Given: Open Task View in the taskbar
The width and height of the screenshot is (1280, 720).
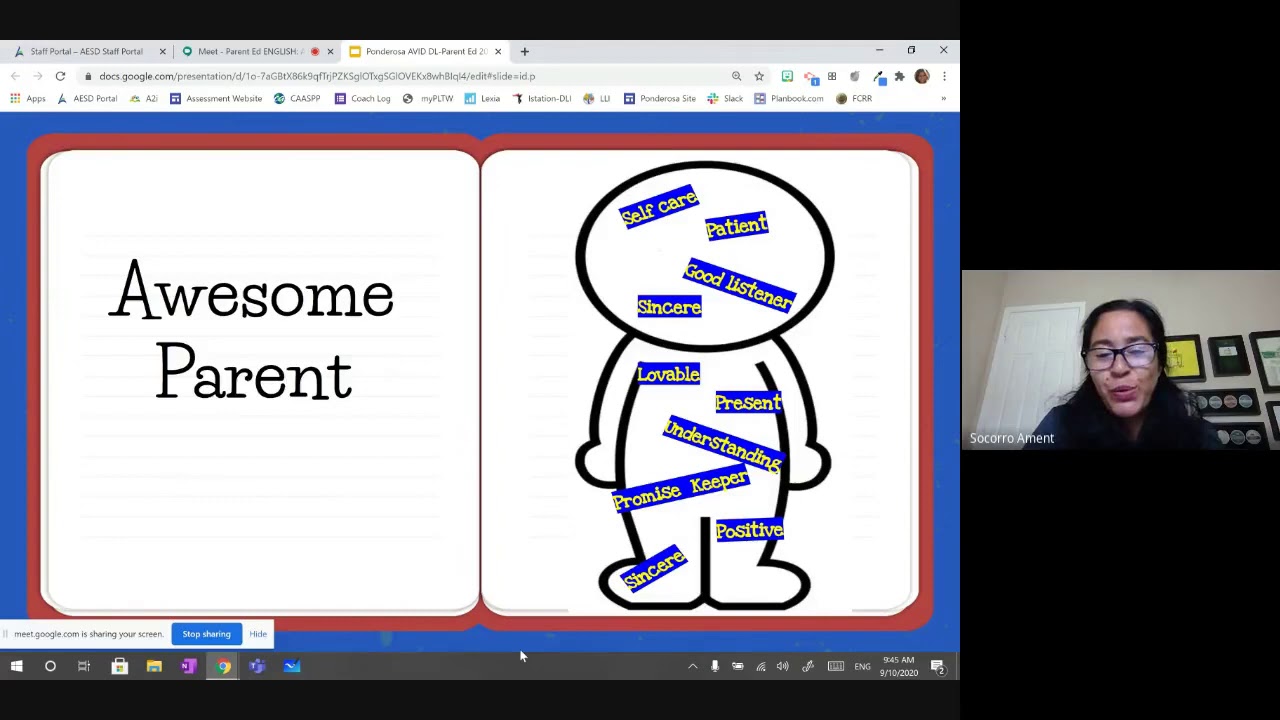Looking at the screenshot, I should click(84, 667).
